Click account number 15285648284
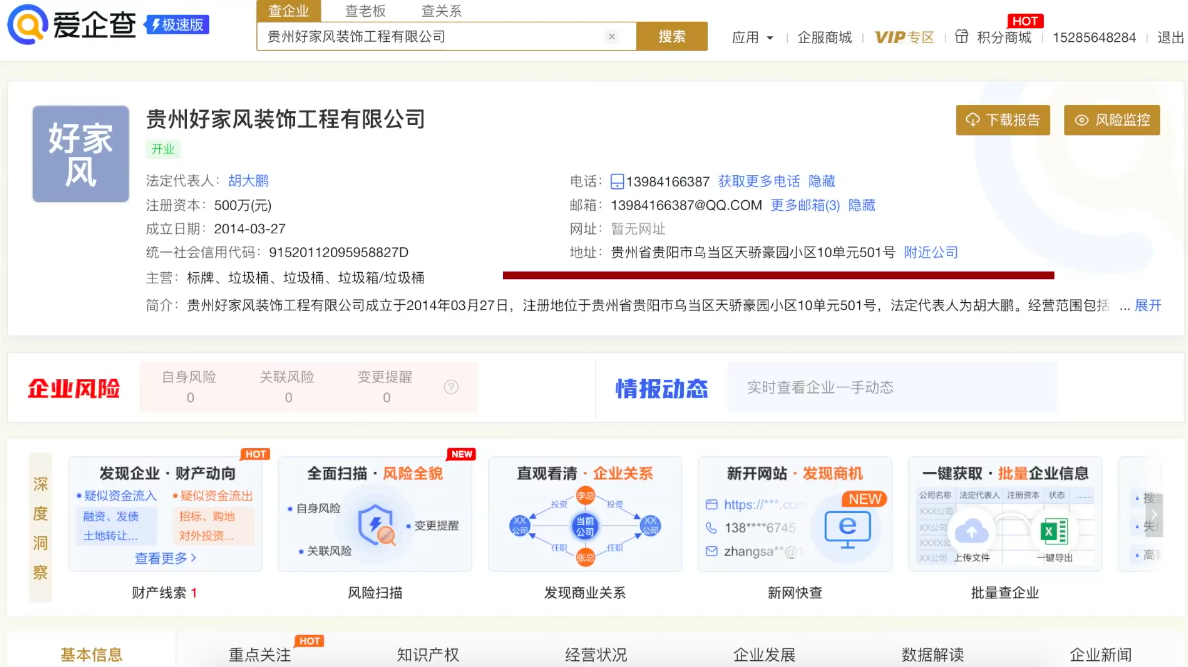This screenshot has height=667, width=1188. (x=1094, y=37)
